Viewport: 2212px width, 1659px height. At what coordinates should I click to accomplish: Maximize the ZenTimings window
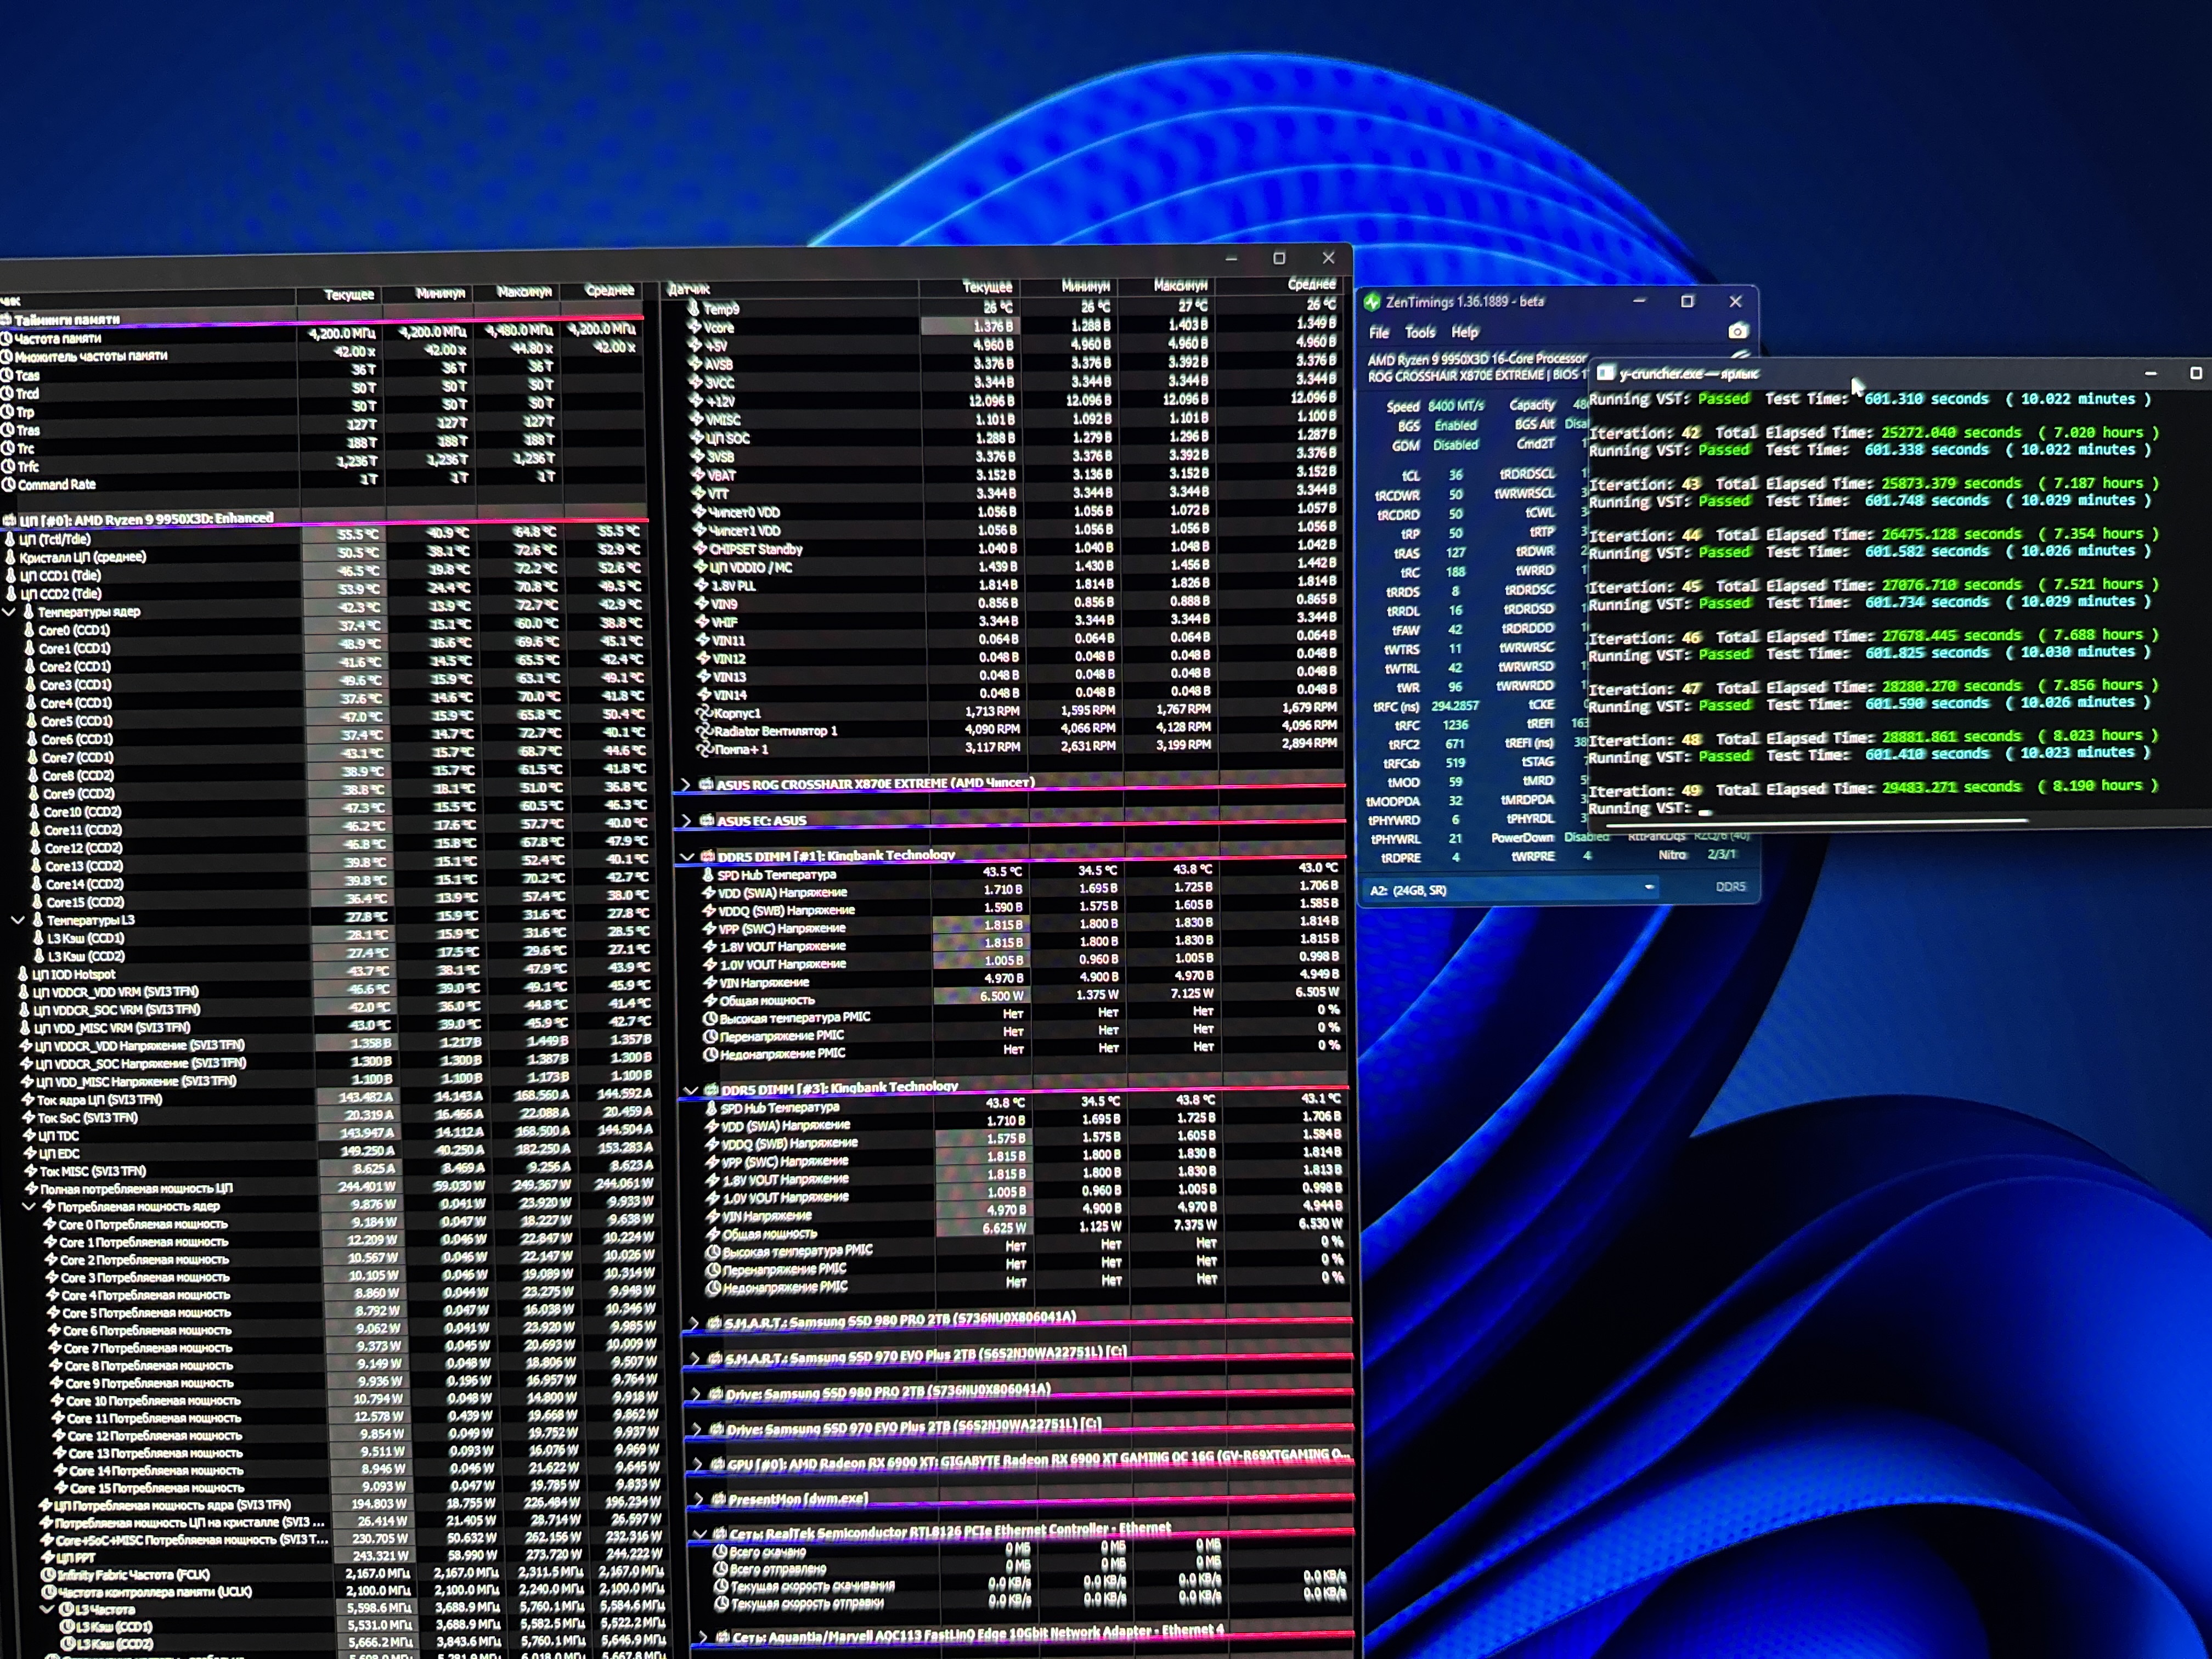(x=1687, y=301)
